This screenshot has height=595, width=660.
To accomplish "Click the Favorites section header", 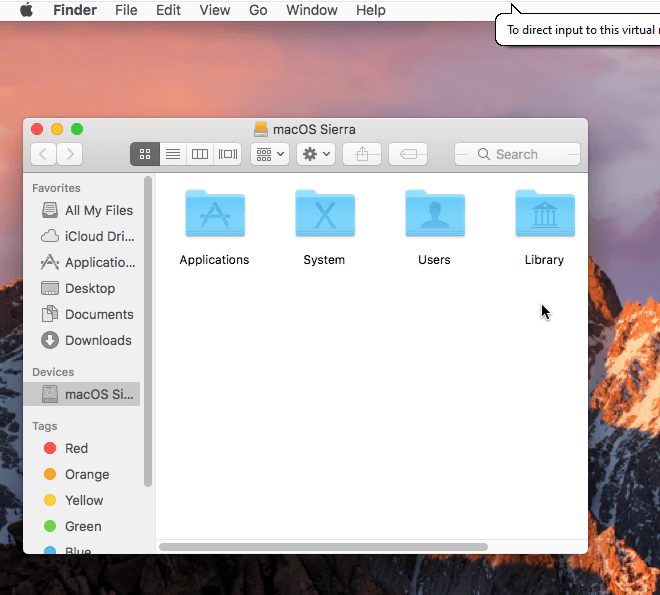I will coord(56,188).
